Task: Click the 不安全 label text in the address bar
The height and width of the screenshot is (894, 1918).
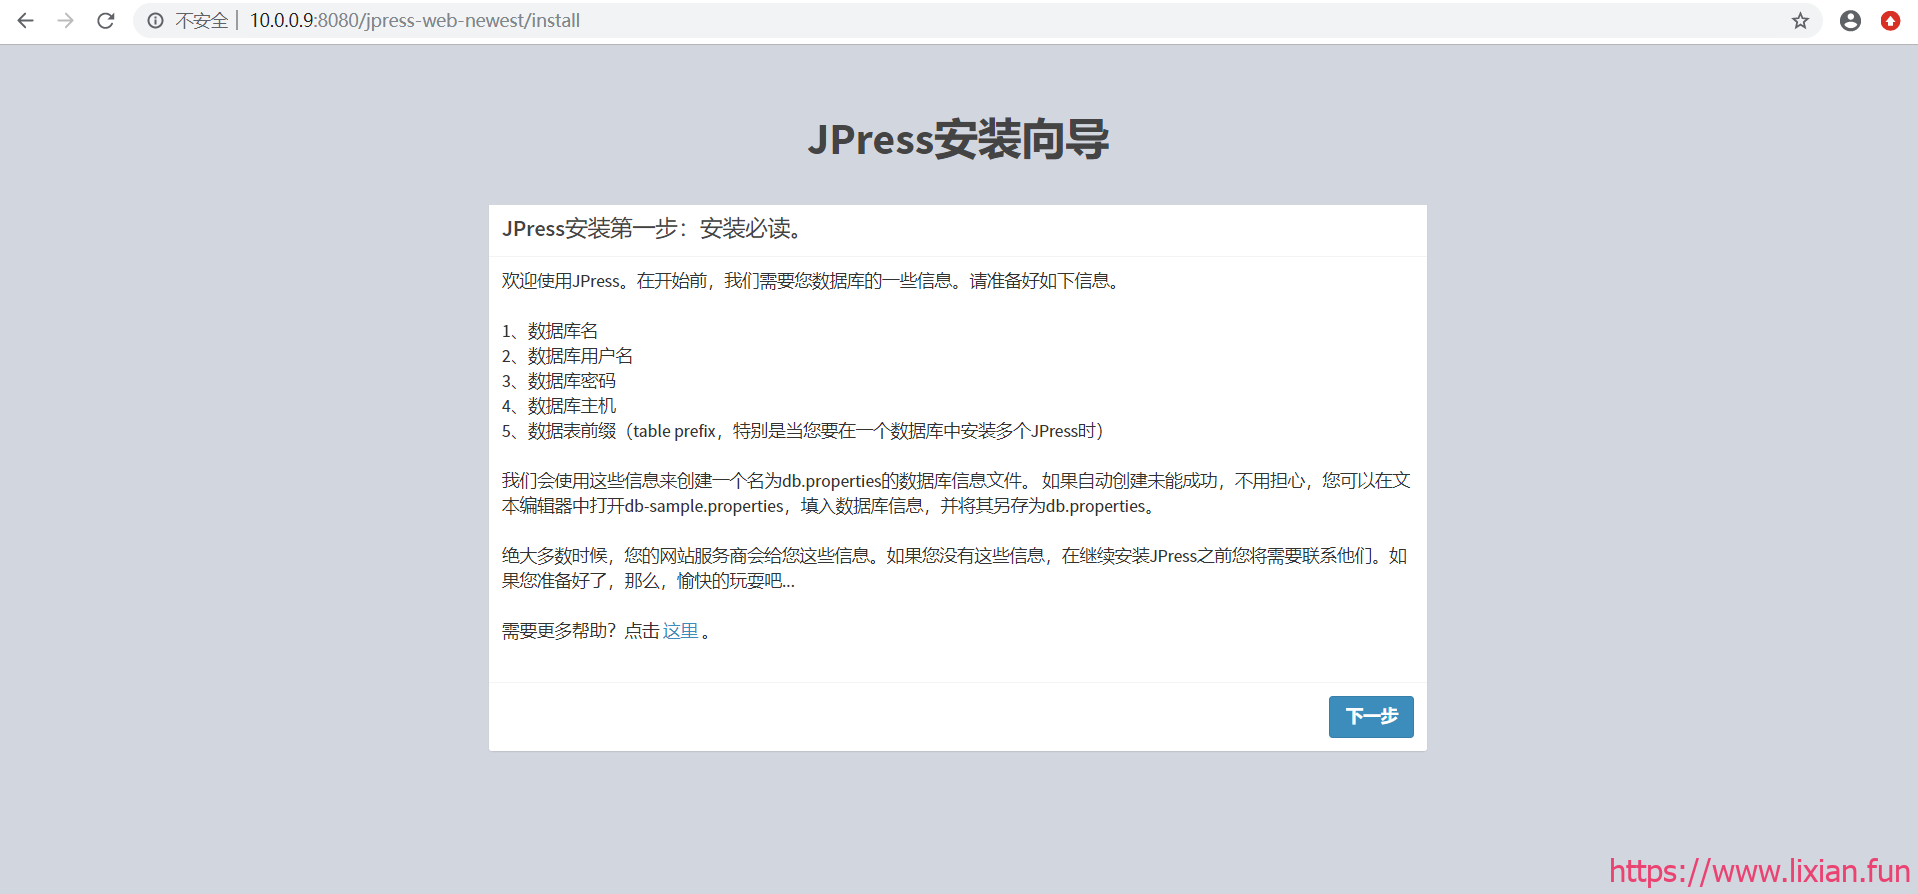Action: [x=202, y=21]
